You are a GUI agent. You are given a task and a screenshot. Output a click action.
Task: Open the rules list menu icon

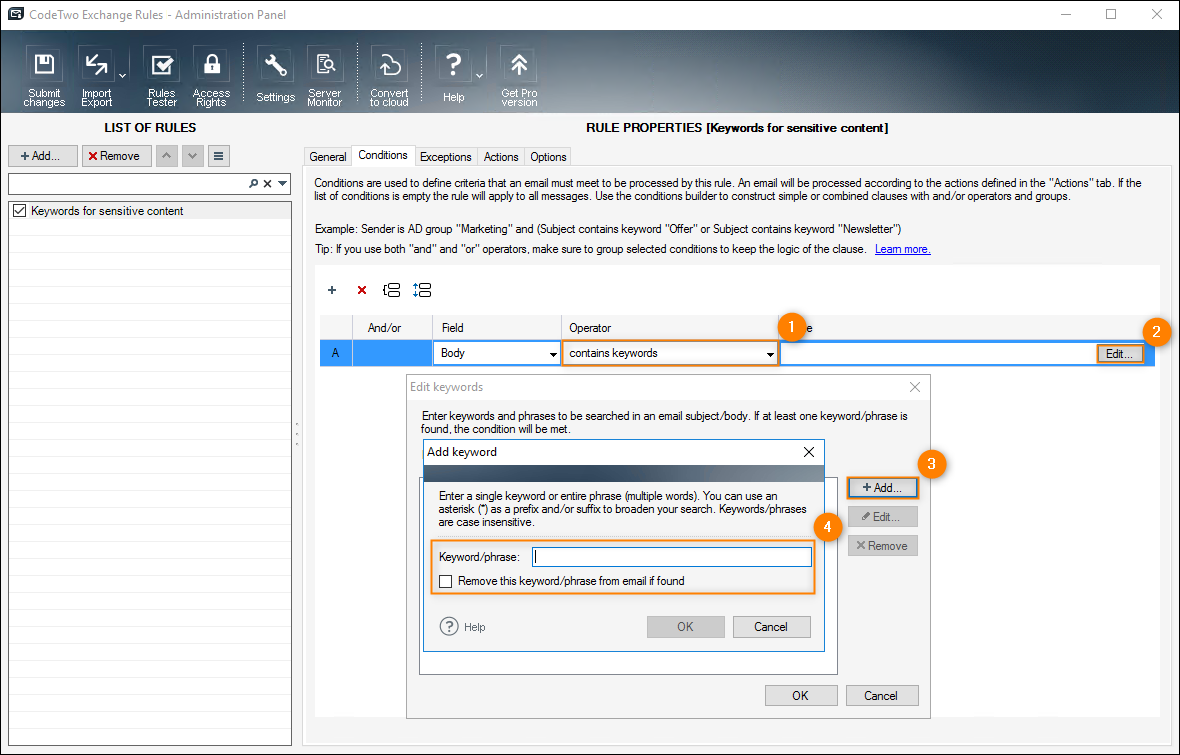pyautogui.click(x=218, y=156)
